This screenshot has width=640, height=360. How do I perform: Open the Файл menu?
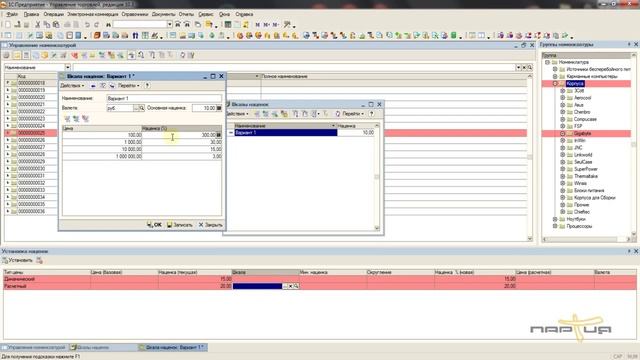point(12,14)
